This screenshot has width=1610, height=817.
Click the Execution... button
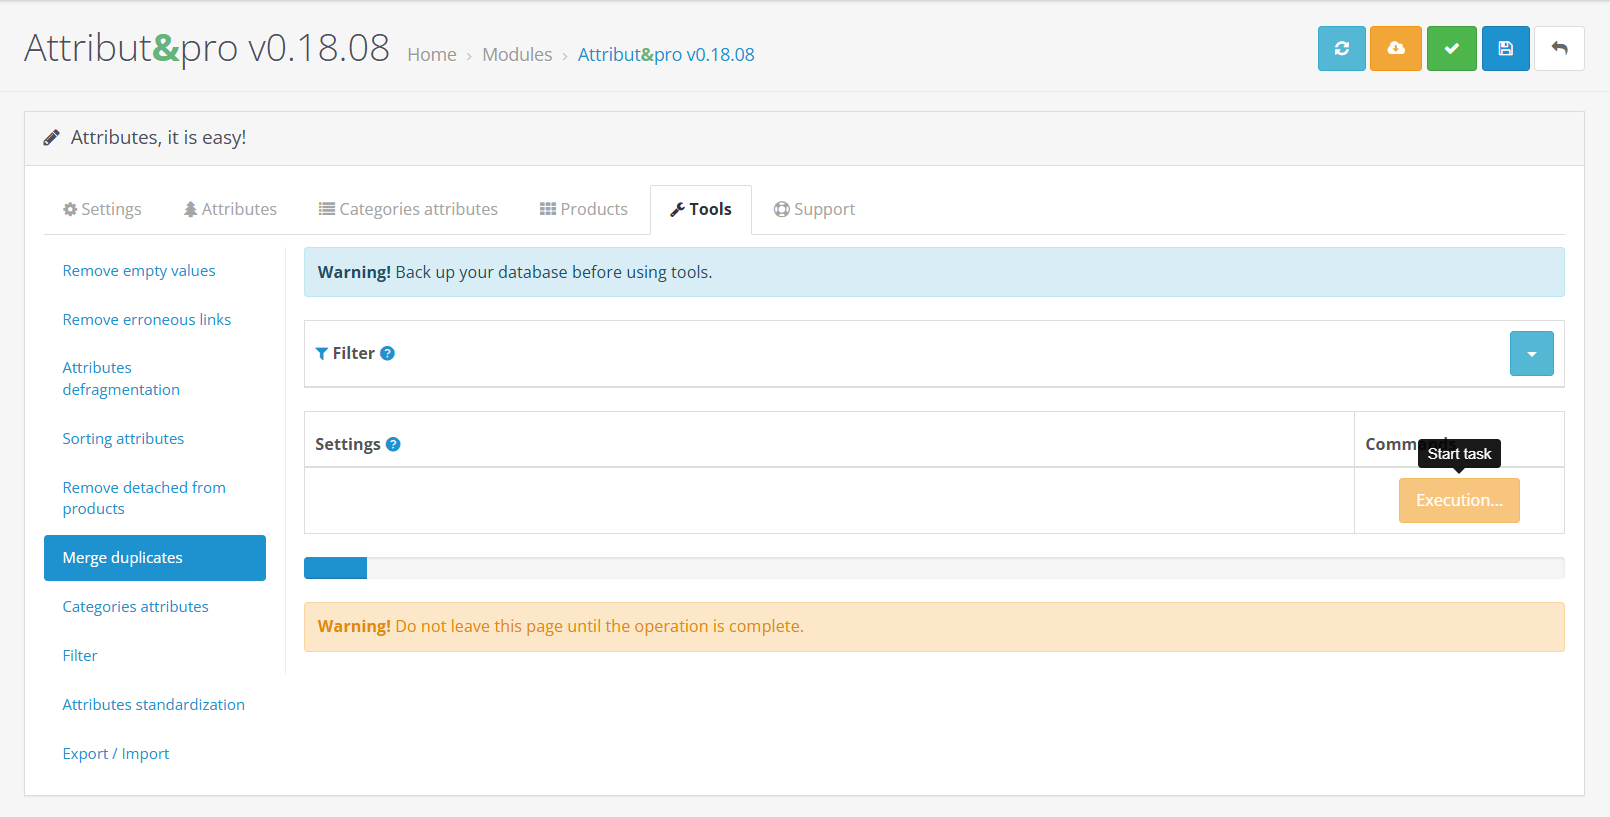[1459, 500]
